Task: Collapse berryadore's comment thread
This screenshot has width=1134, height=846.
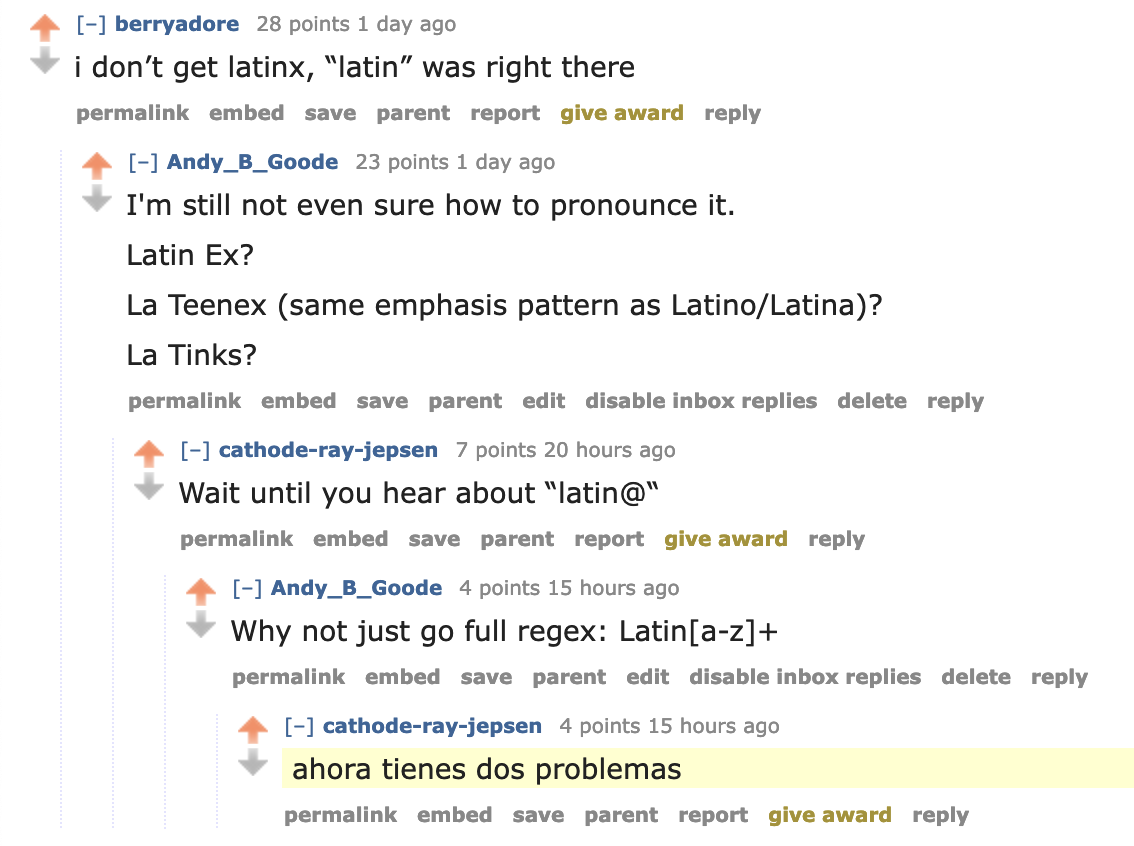Action: coord(91,23)
